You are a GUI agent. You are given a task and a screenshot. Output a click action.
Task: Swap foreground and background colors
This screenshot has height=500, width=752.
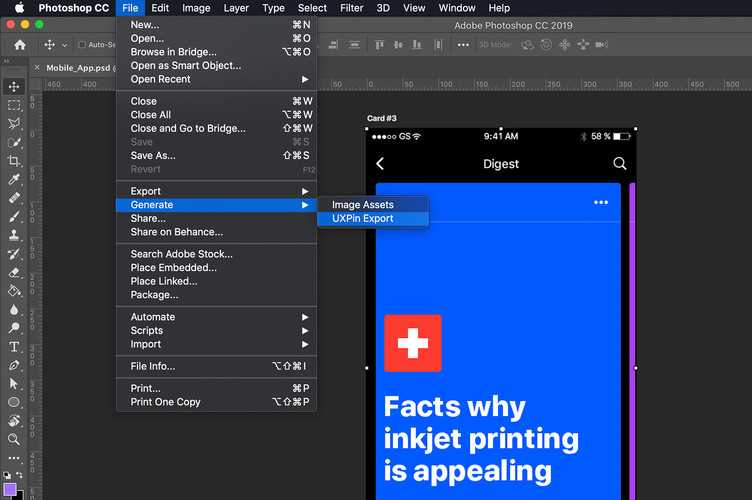[x=19, y=475]
